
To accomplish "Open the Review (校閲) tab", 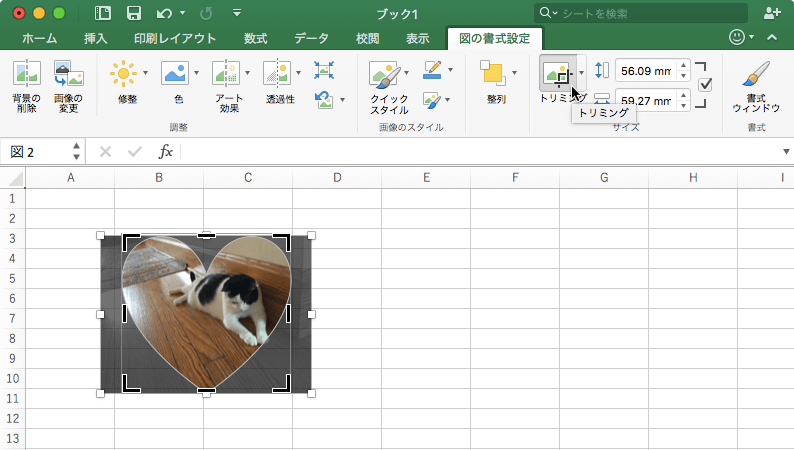I will (367, 38).
